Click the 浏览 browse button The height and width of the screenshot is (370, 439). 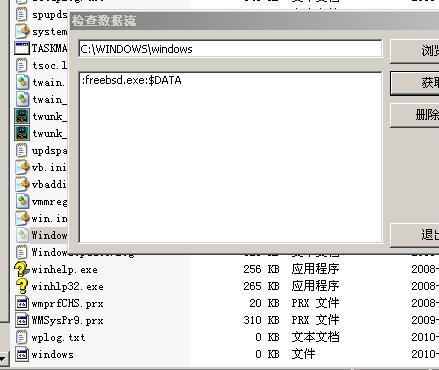pyautogui.click(x=415, y=51)
